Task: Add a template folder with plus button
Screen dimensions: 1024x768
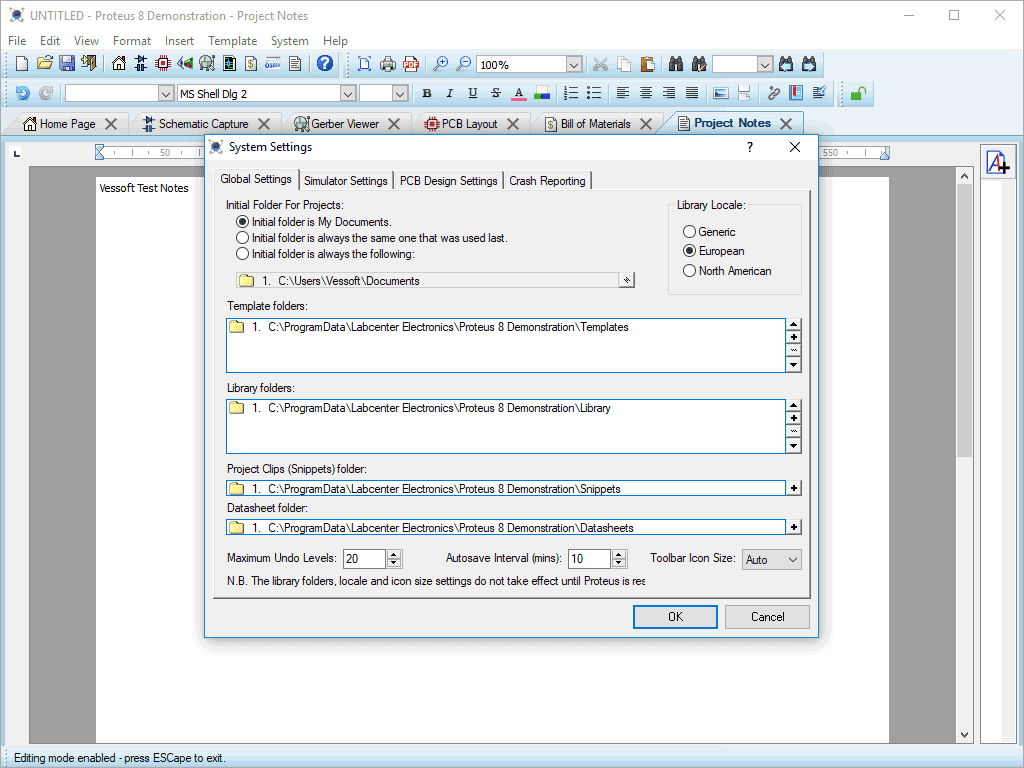Action: coord(793,338)
